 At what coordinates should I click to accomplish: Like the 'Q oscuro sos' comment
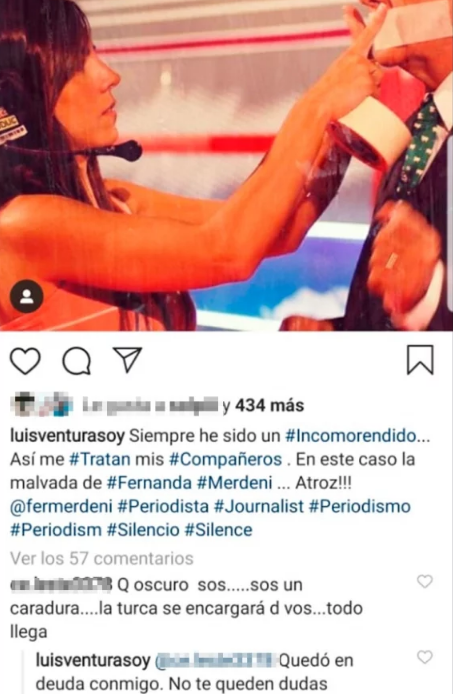point(425,581)
